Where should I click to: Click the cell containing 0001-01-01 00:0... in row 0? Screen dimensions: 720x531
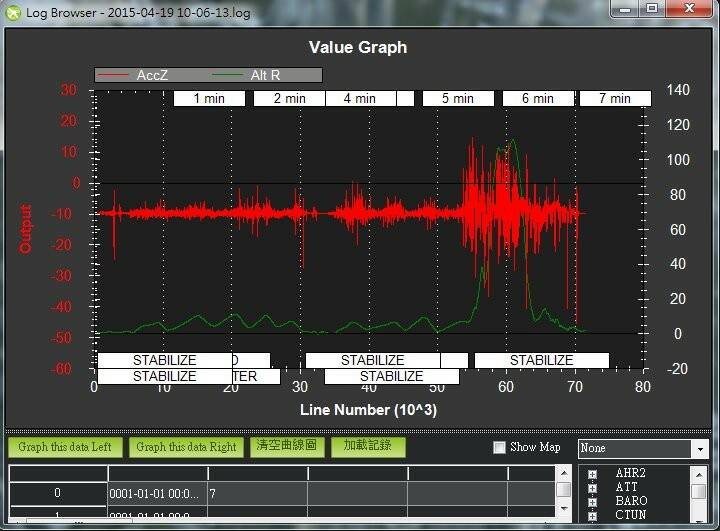pyautogui.click(x=158, y=494)
